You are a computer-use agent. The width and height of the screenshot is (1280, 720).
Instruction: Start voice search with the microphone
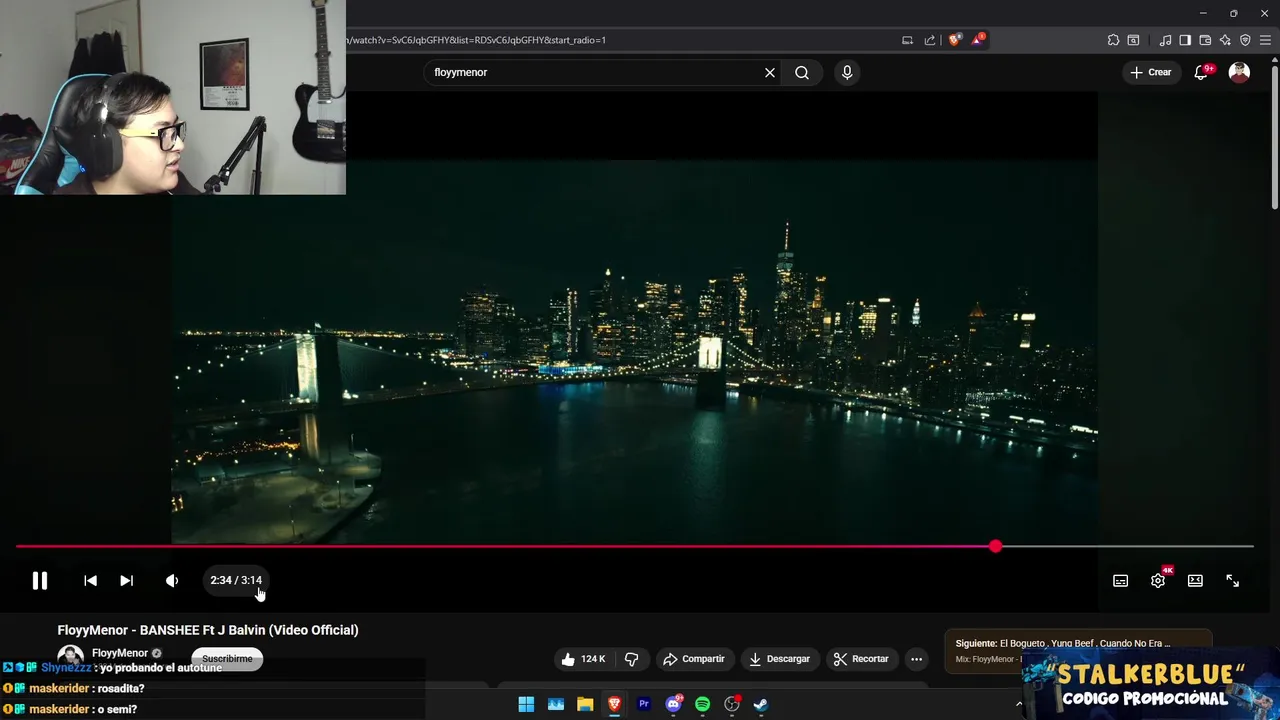coord(847,72)
